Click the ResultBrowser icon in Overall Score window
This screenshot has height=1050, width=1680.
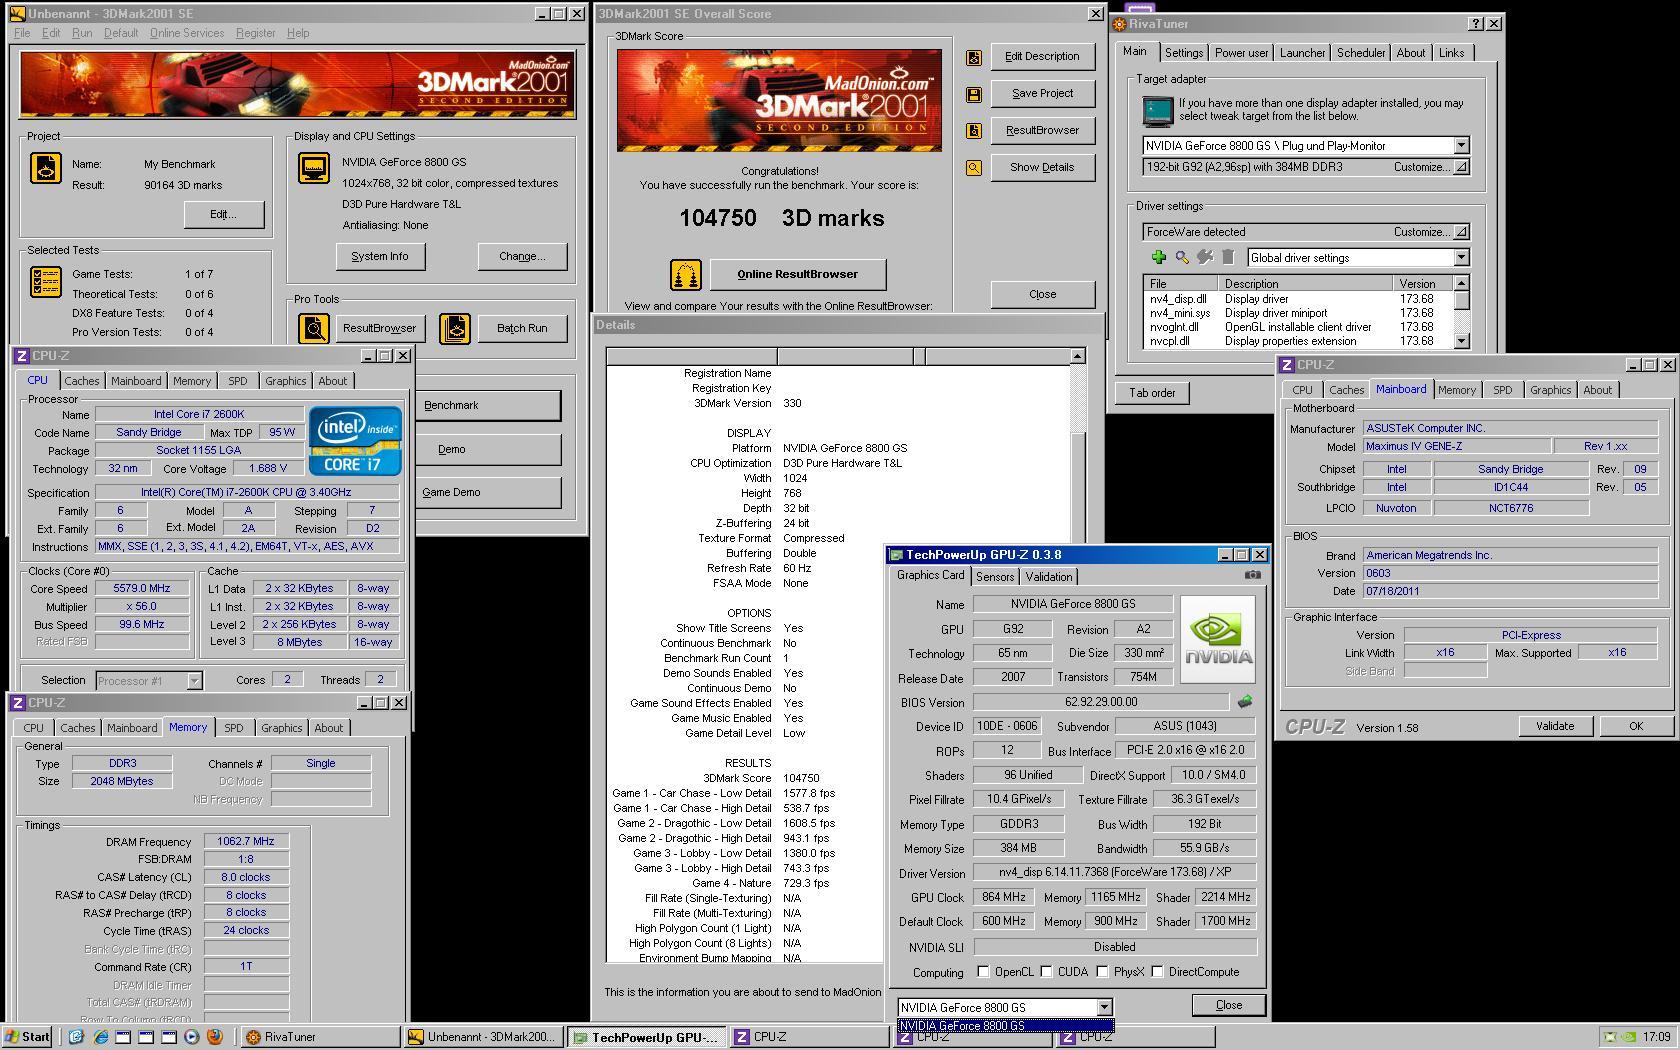tap(973, 131)
